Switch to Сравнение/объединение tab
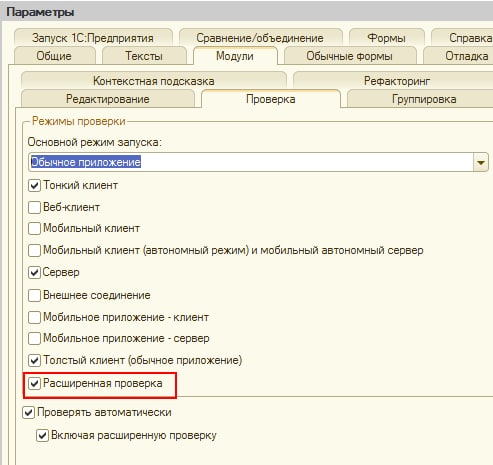The height and width of the screenshot is (465, 493). pos(260,38)
